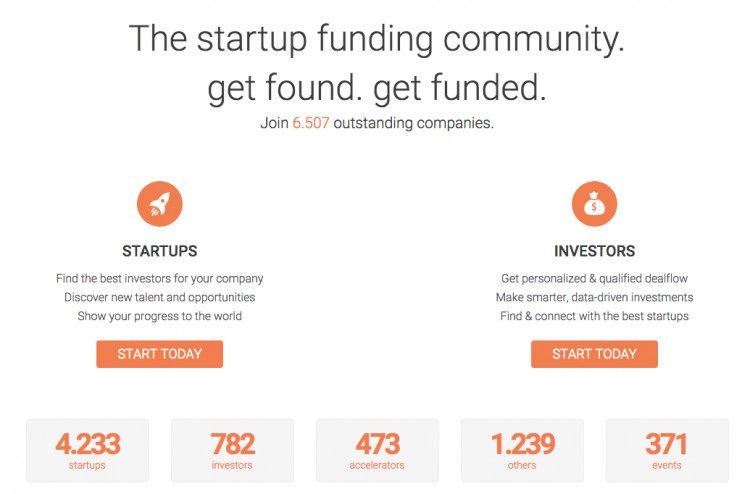Click the orange 6.507 companies number

click(x=311, y=123)
